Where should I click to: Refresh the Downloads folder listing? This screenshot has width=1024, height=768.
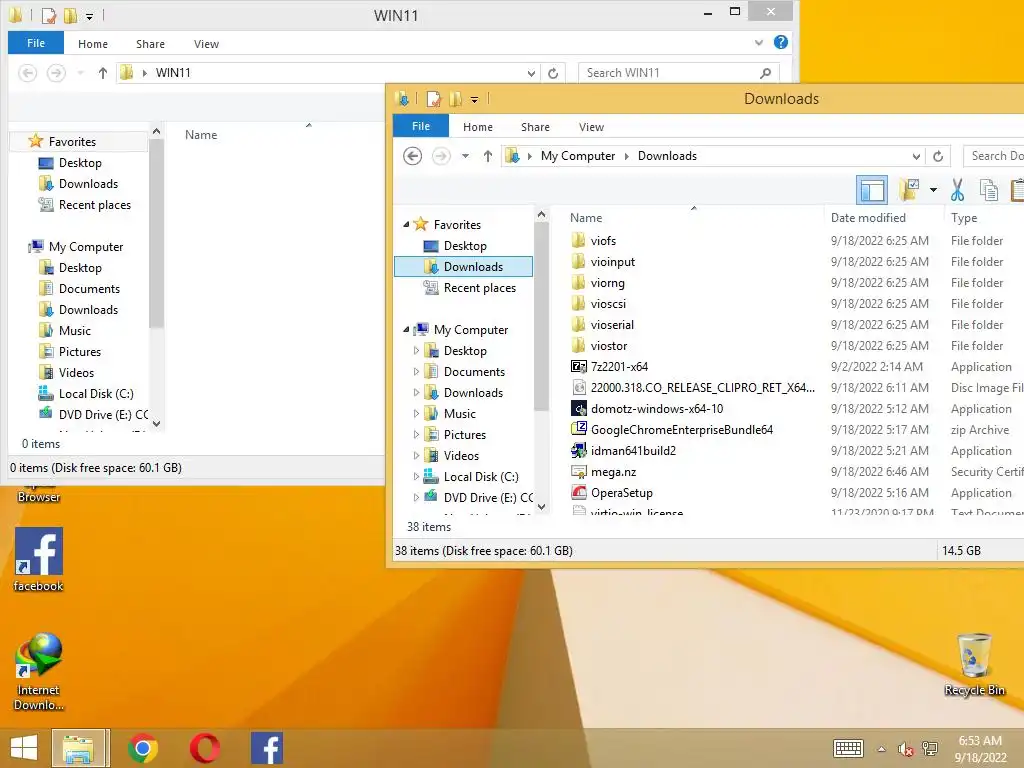point(938,156)
